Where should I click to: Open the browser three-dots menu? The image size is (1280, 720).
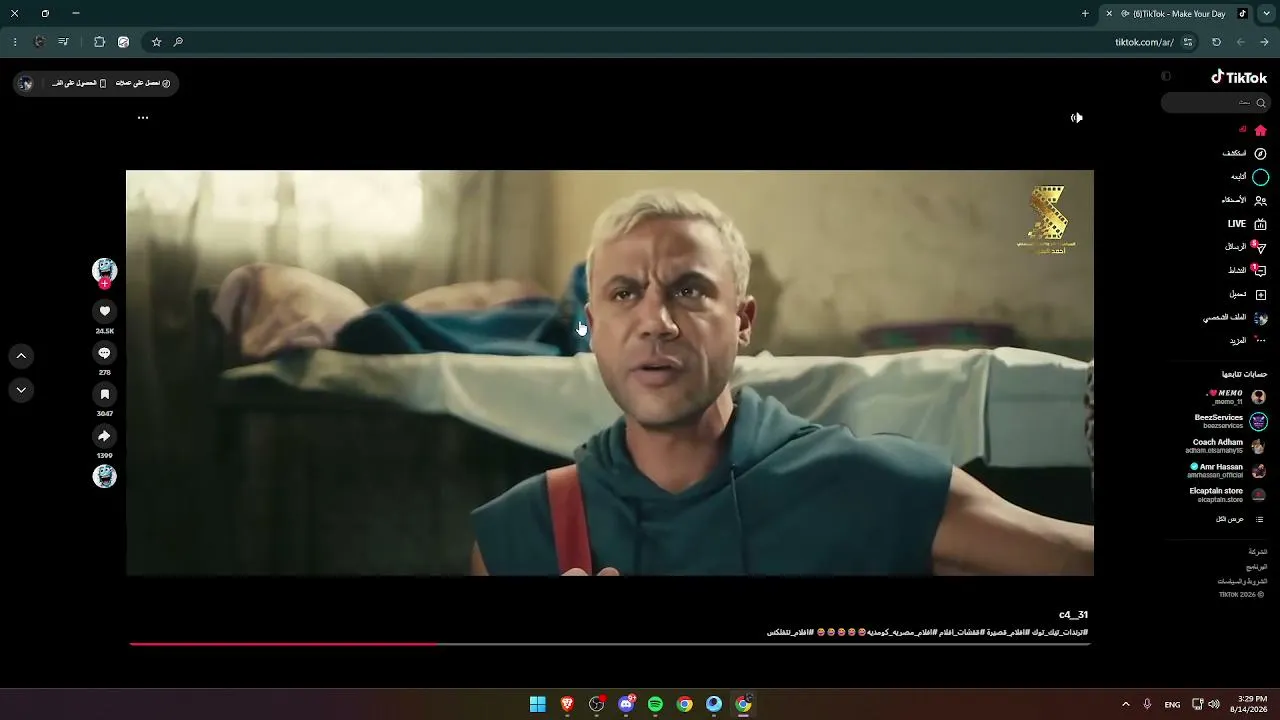[14, 42]
